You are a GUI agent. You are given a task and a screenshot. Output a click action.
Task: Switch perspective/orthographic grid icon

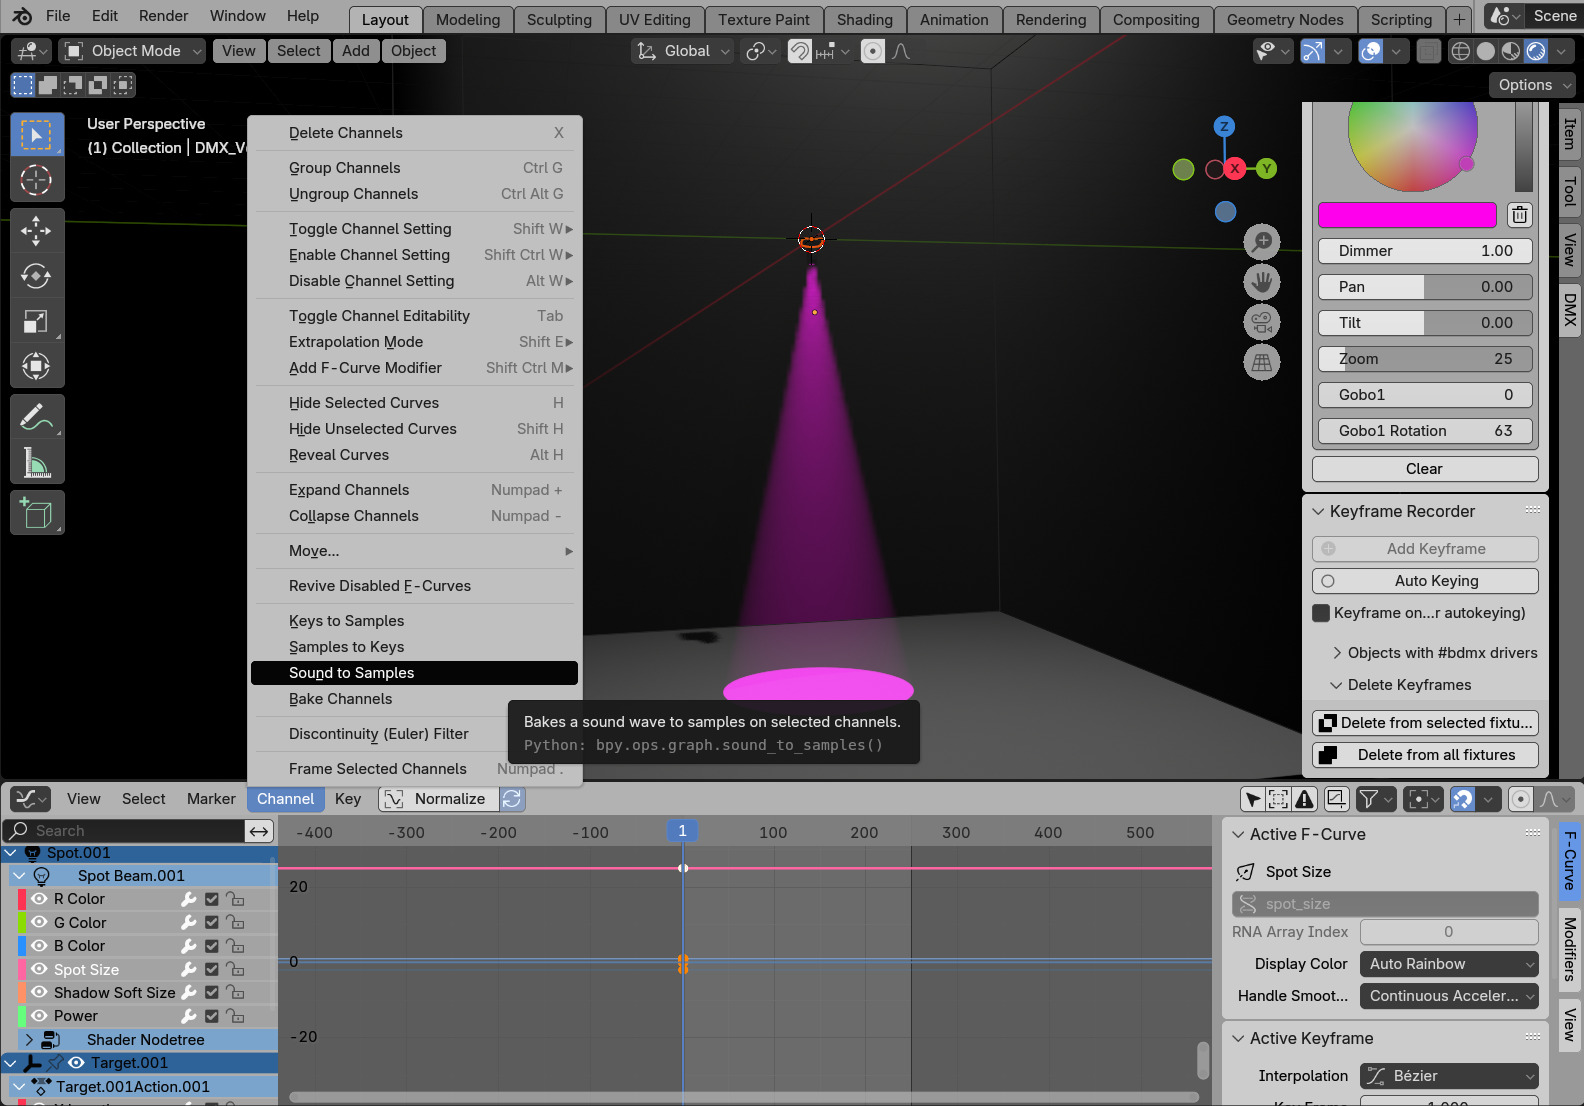[1262, 362]
